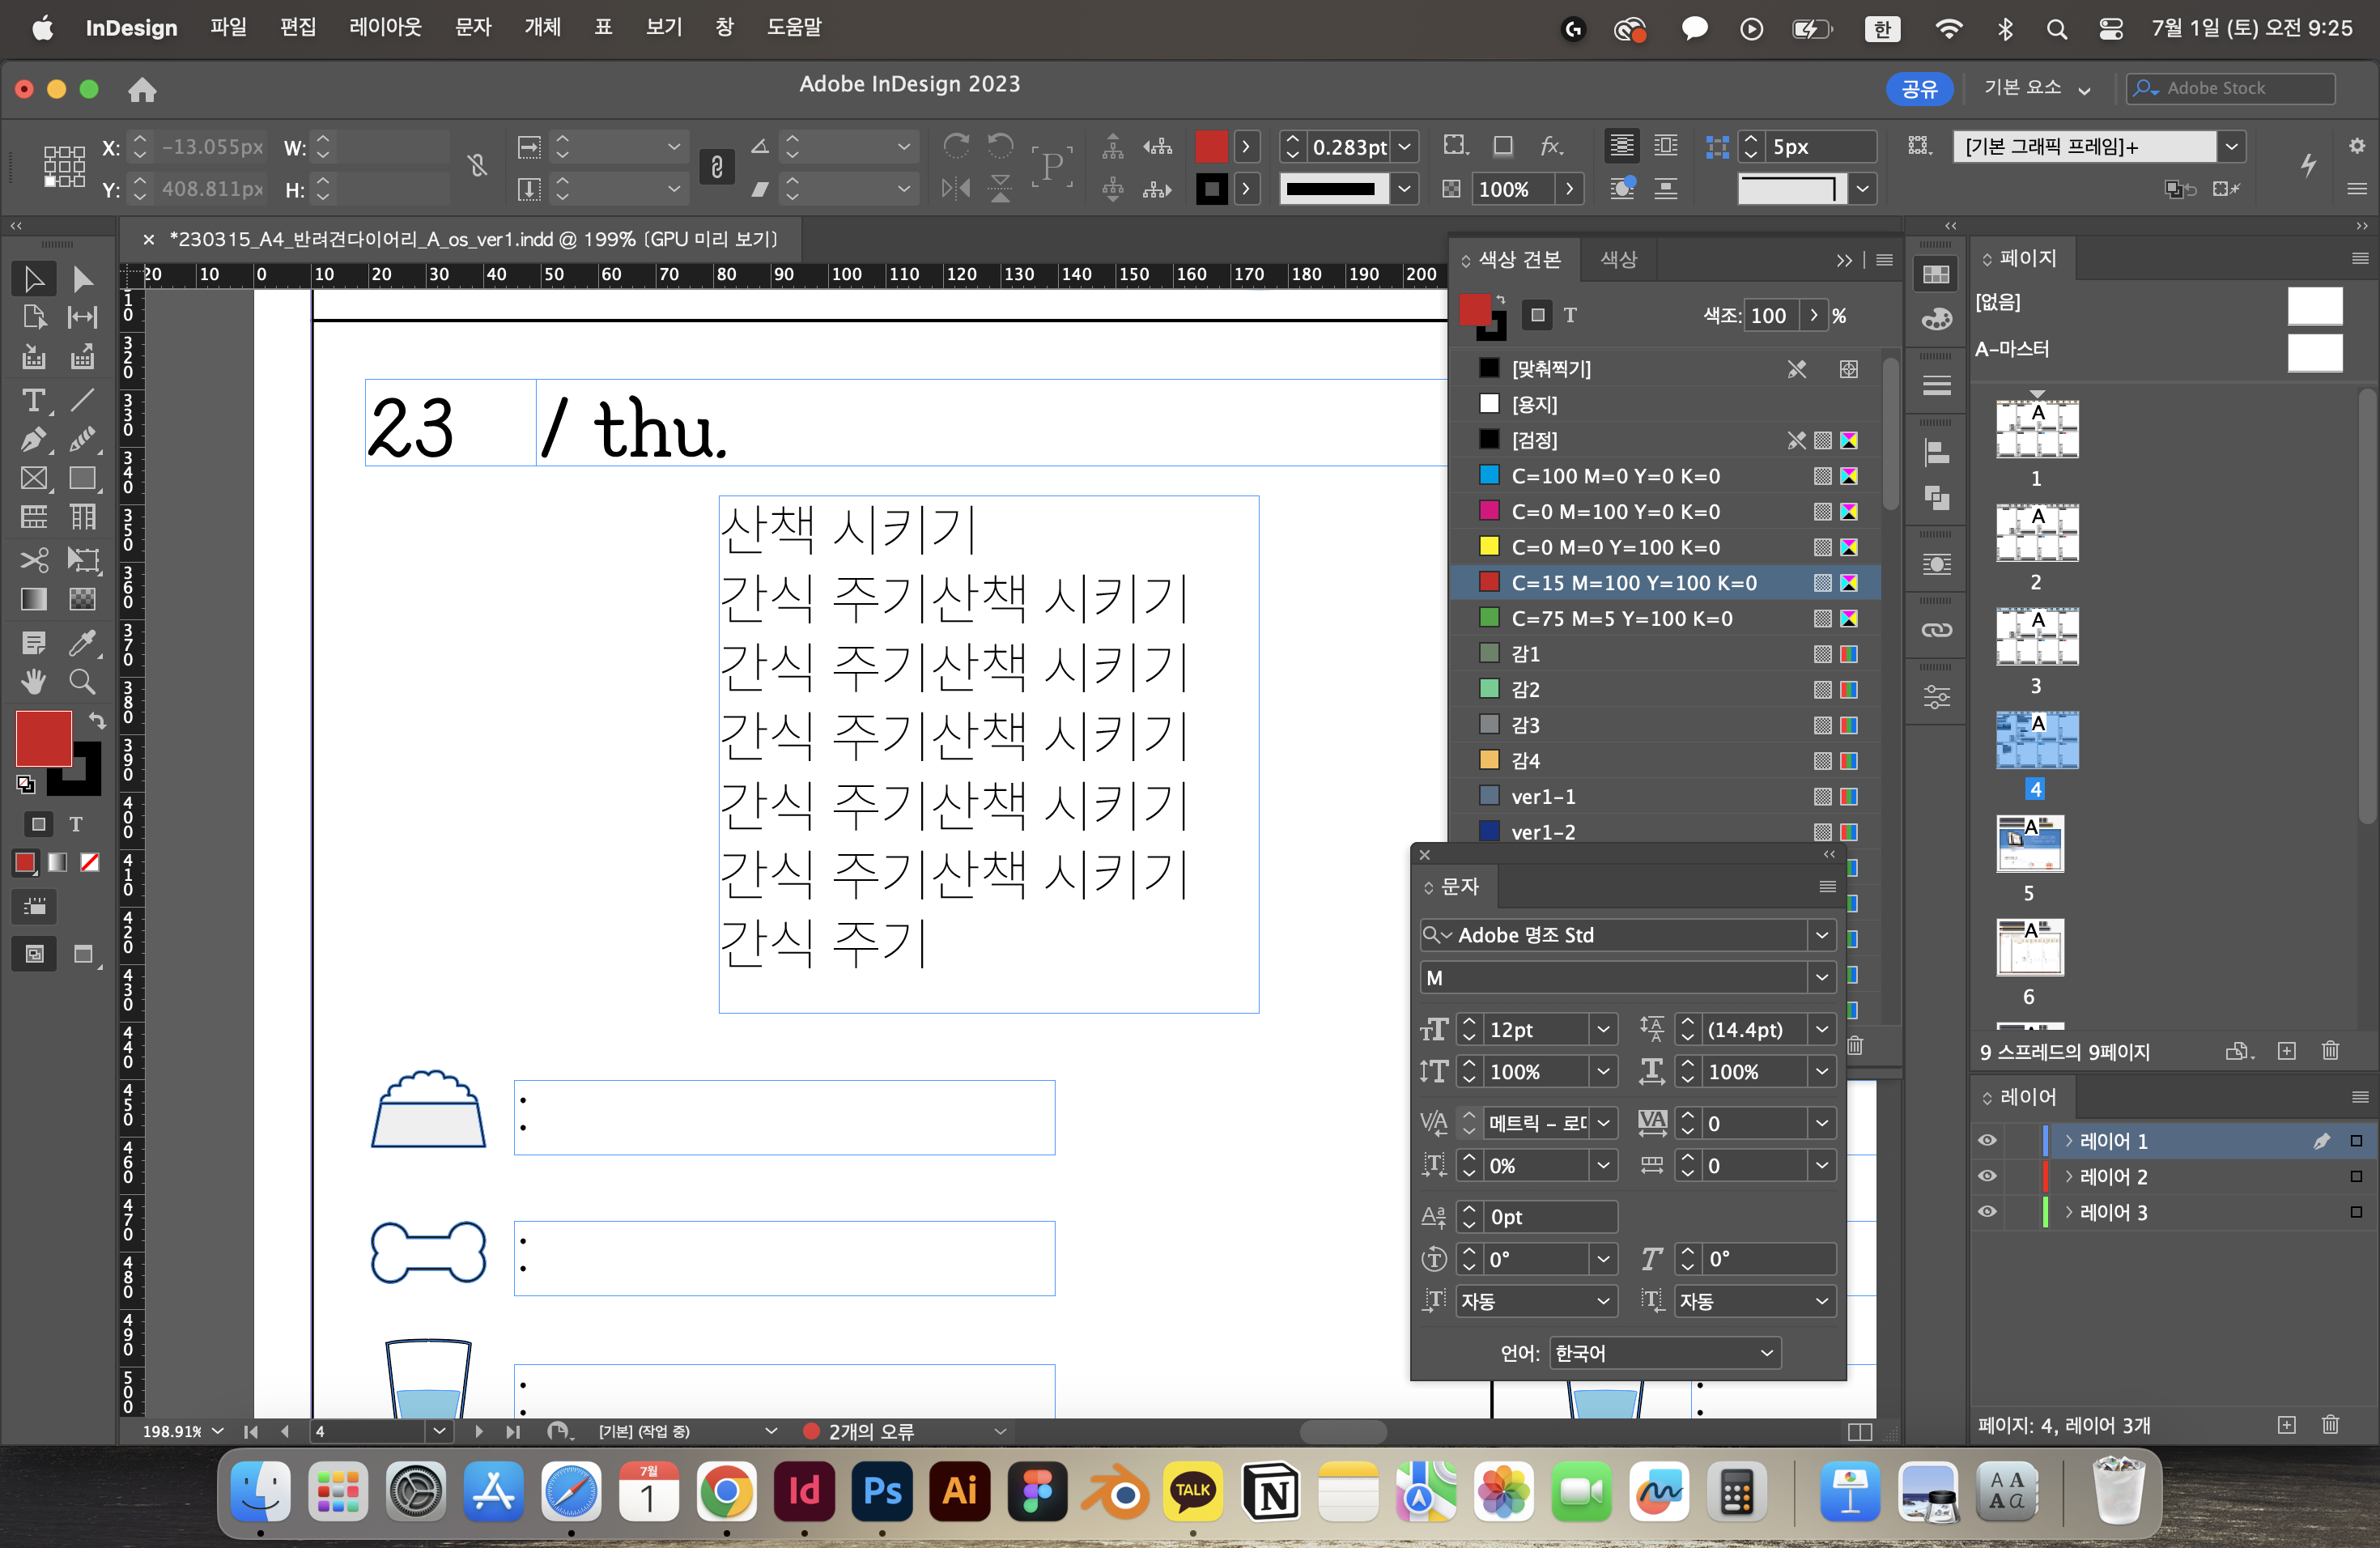Viewport: 2380px width, 1548px height.
Task: Open the font size 12pt dropdown
Action: coord(1603,1029)
